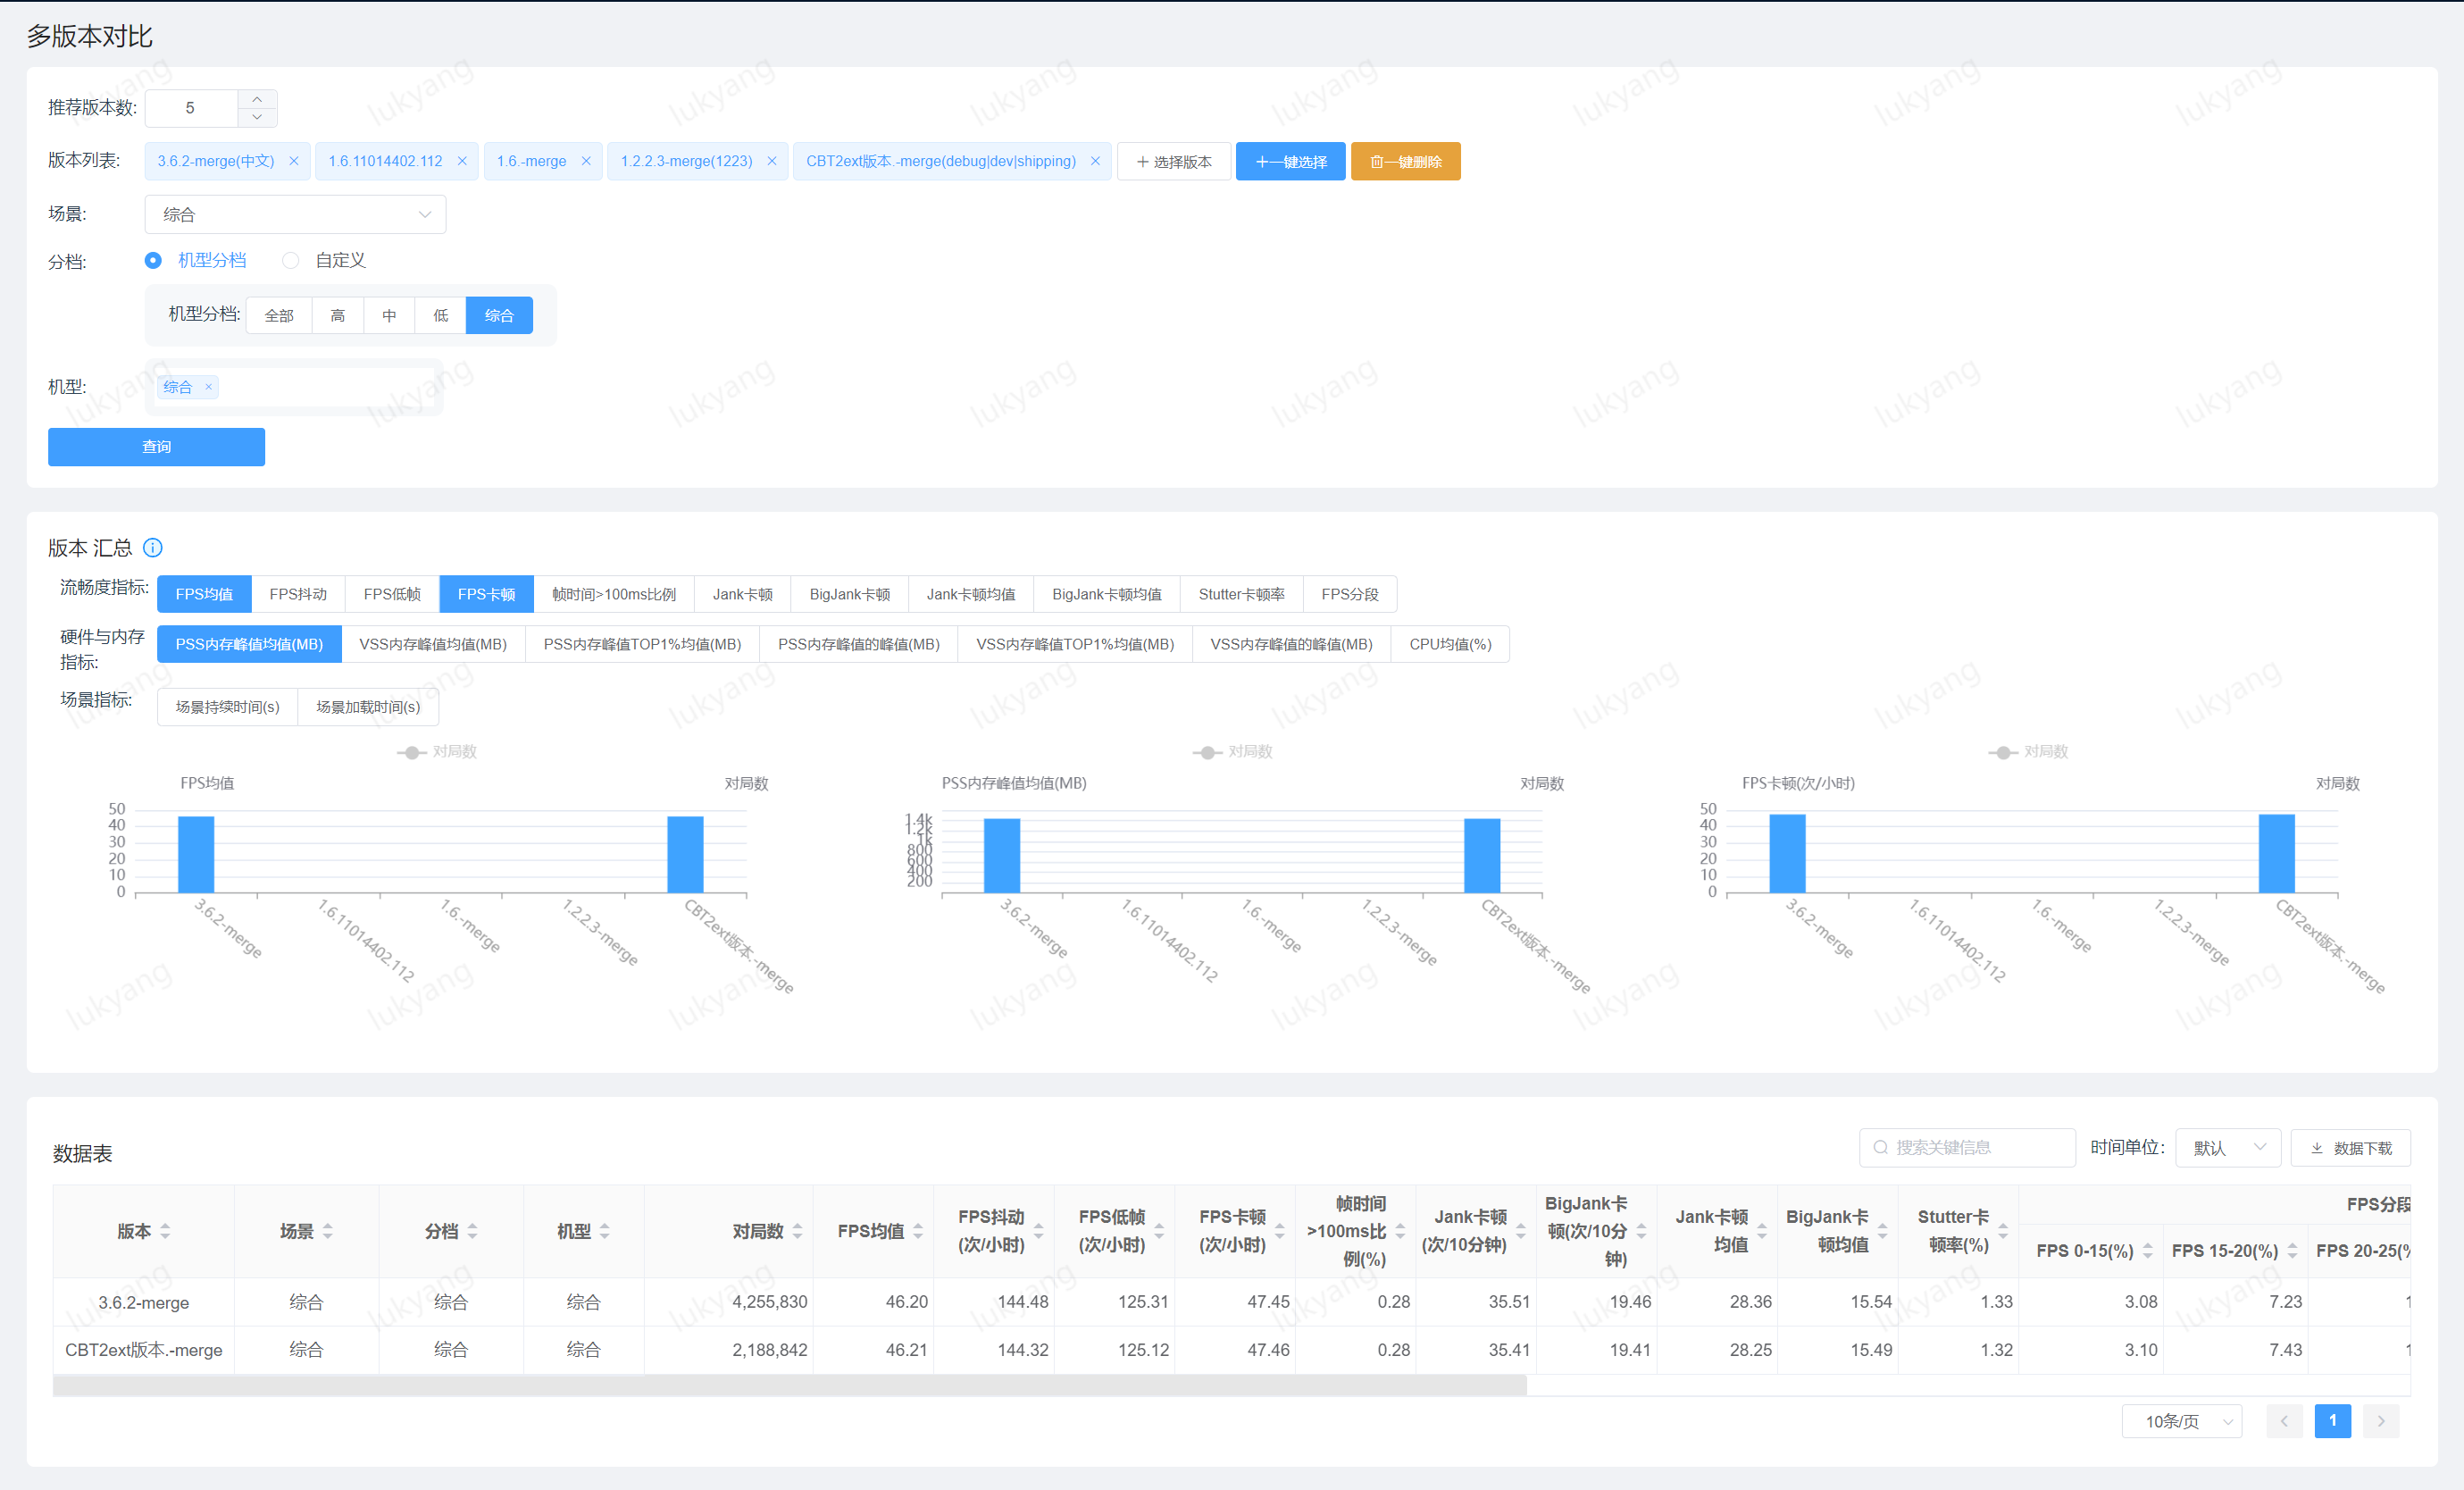Open the 场景 dropdown
Image resolution: width=2464 pixels, height=1490 pixels.
[x=295, y=214]
